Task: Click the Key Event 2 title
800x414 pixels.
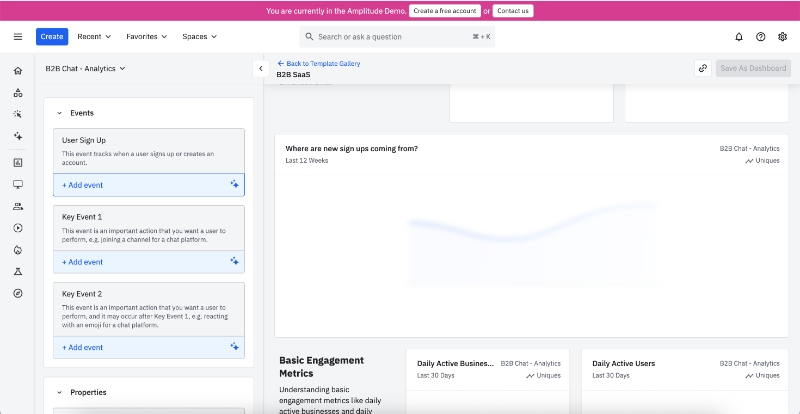Action: click(82, 294)
